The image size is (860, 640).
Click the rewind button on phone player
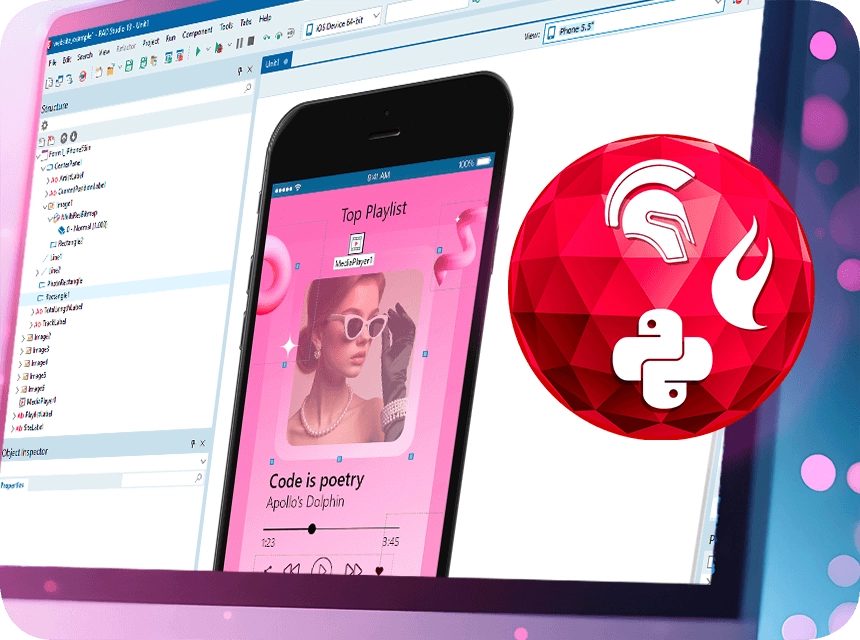tap(291, 570)
